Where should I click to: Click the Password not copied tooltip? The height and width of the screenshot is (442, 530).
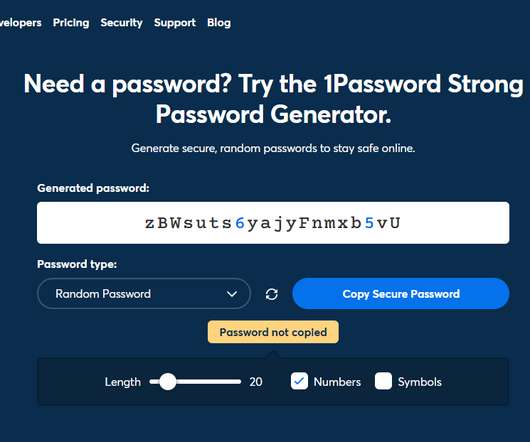tap(273, 332)
